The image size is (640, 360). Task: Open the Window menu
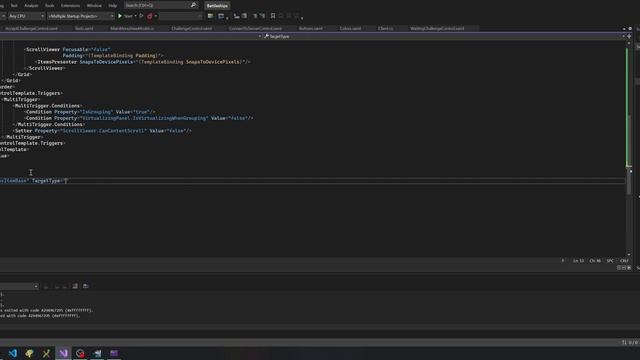pyautogui.click(x=94, y=6)
